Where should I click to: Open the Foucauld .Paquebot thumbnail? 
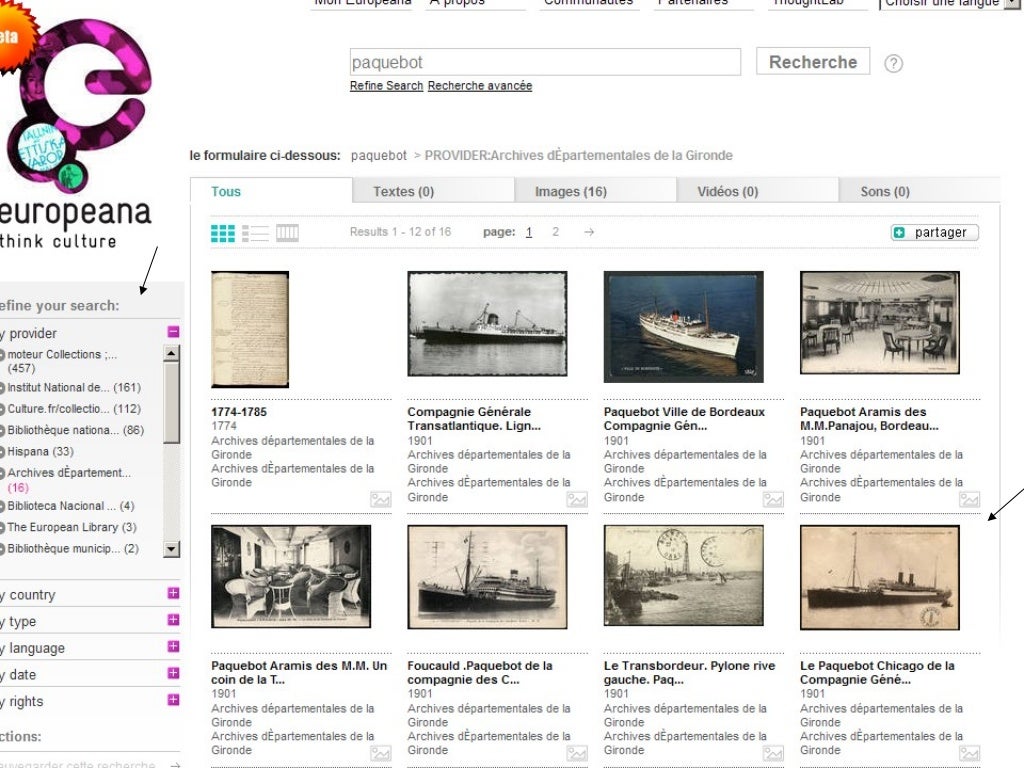click(x=487, y=577)
